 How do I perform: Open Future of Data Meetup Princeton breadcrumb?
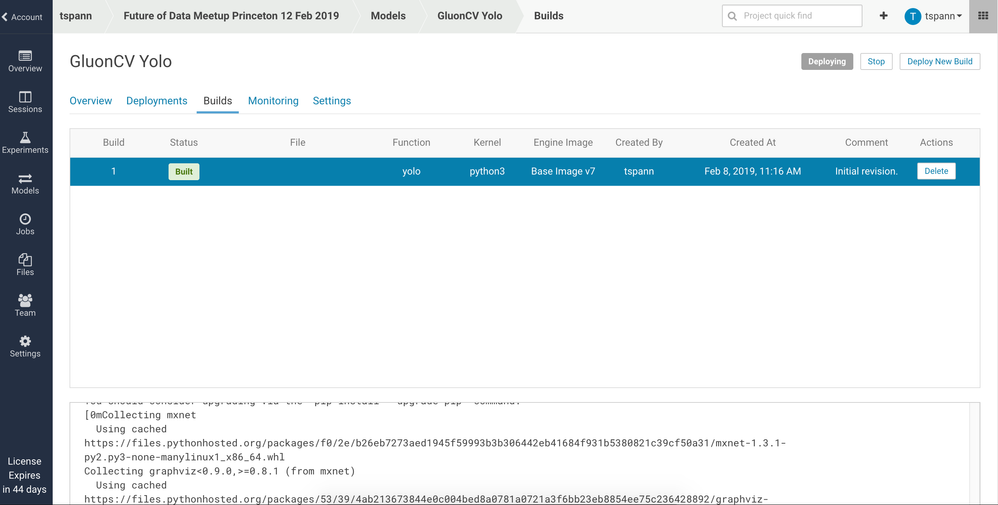(231, 16)
